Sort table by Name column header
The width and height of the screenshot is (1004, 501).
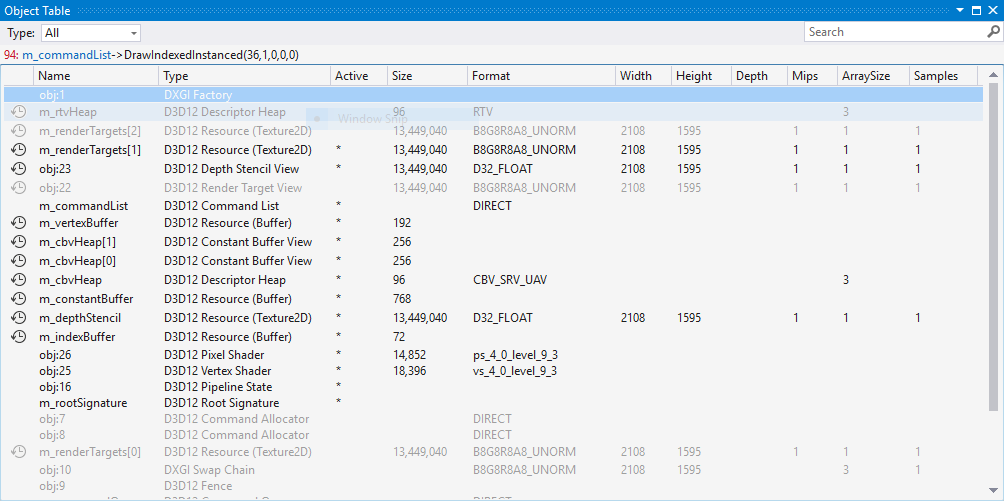[x=95, y=76]
